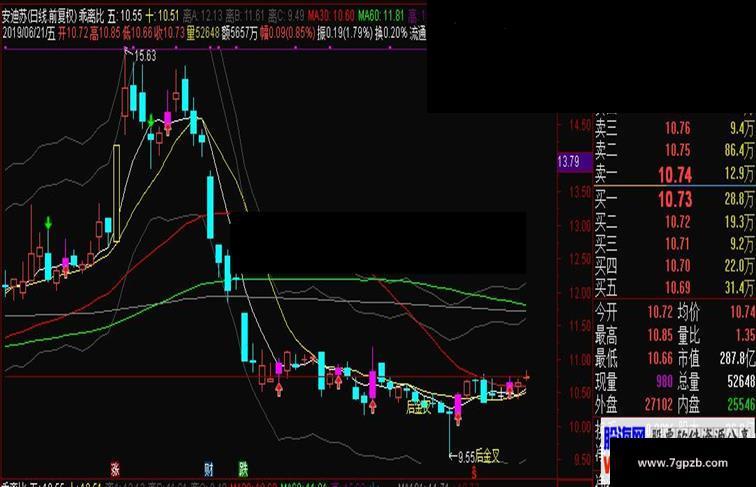
Task: Select the 买四 10.70 bid row
Action: 675,266
